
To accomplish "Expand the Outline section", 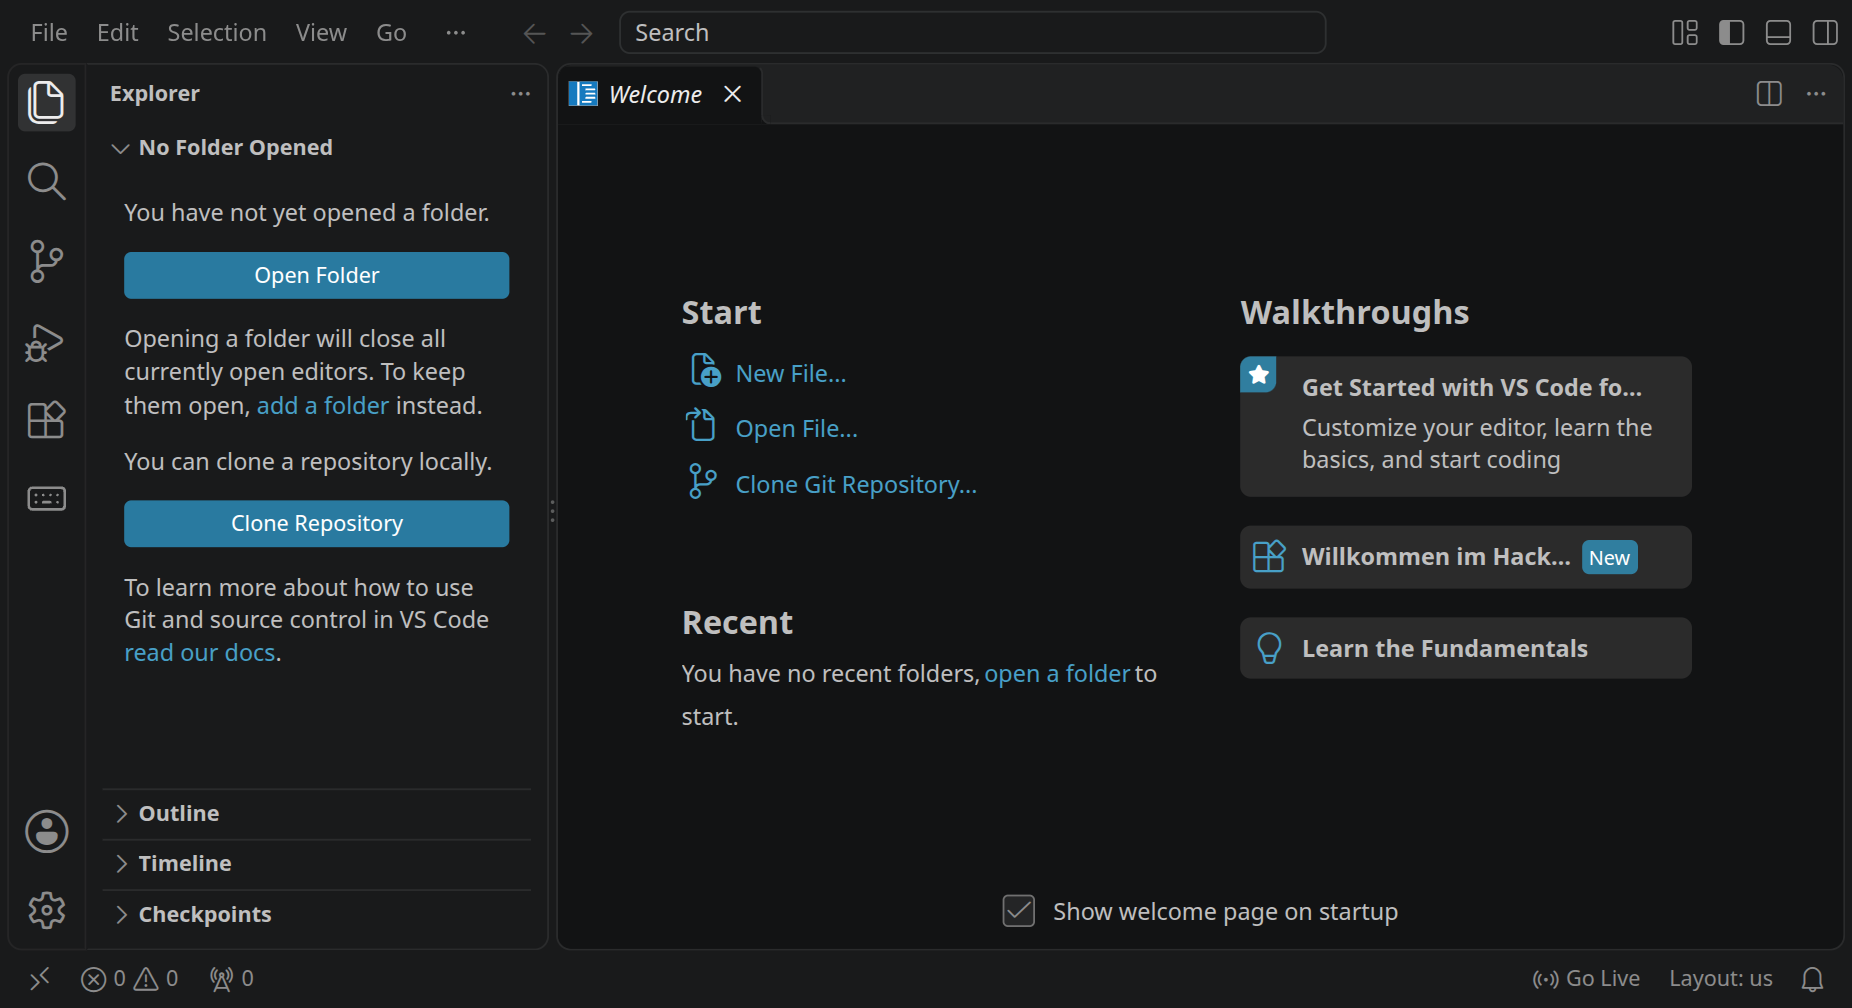I will [316, 814].
